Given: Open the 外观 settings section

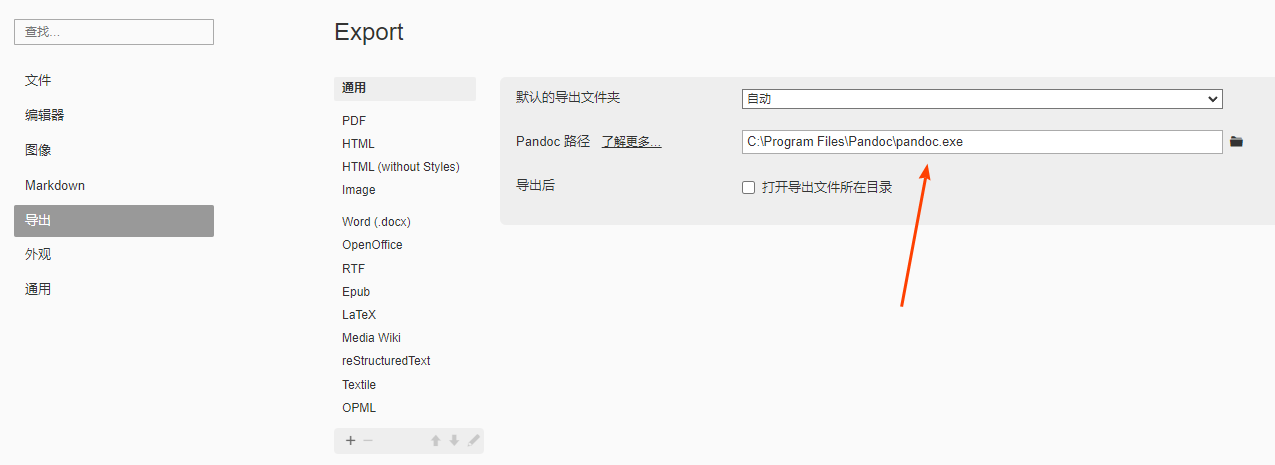Looking at the screenshot, I should 38,254.
